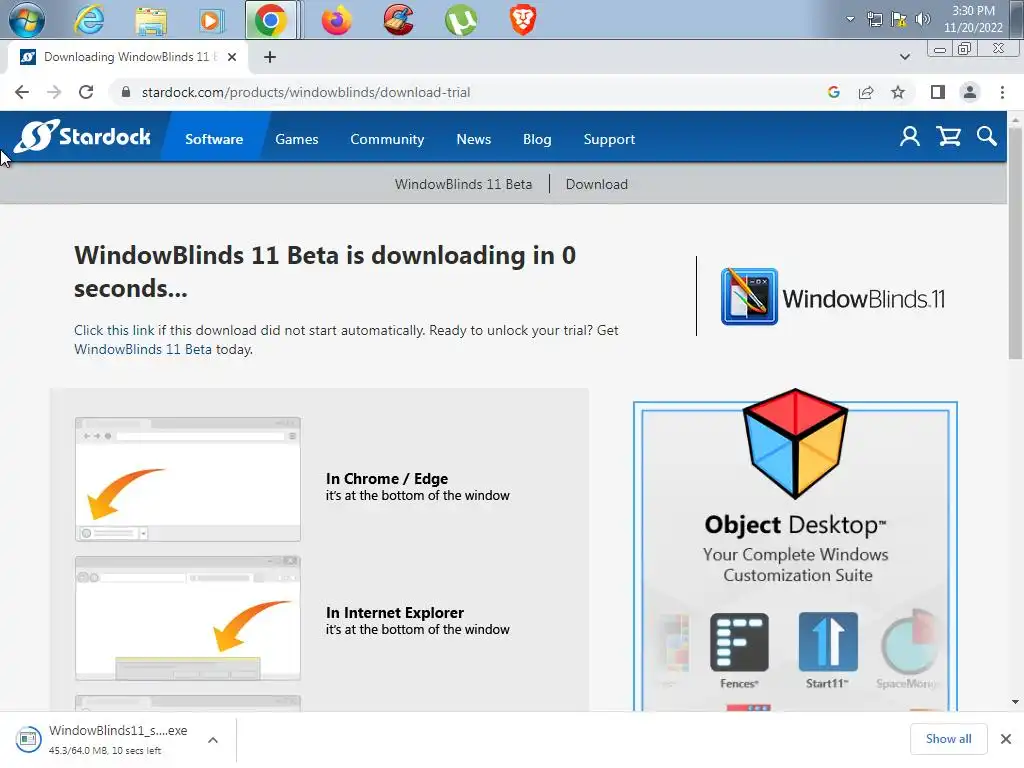Open the shopping cart
This screenshot has width=1024, height=768.
coord(948,136)
